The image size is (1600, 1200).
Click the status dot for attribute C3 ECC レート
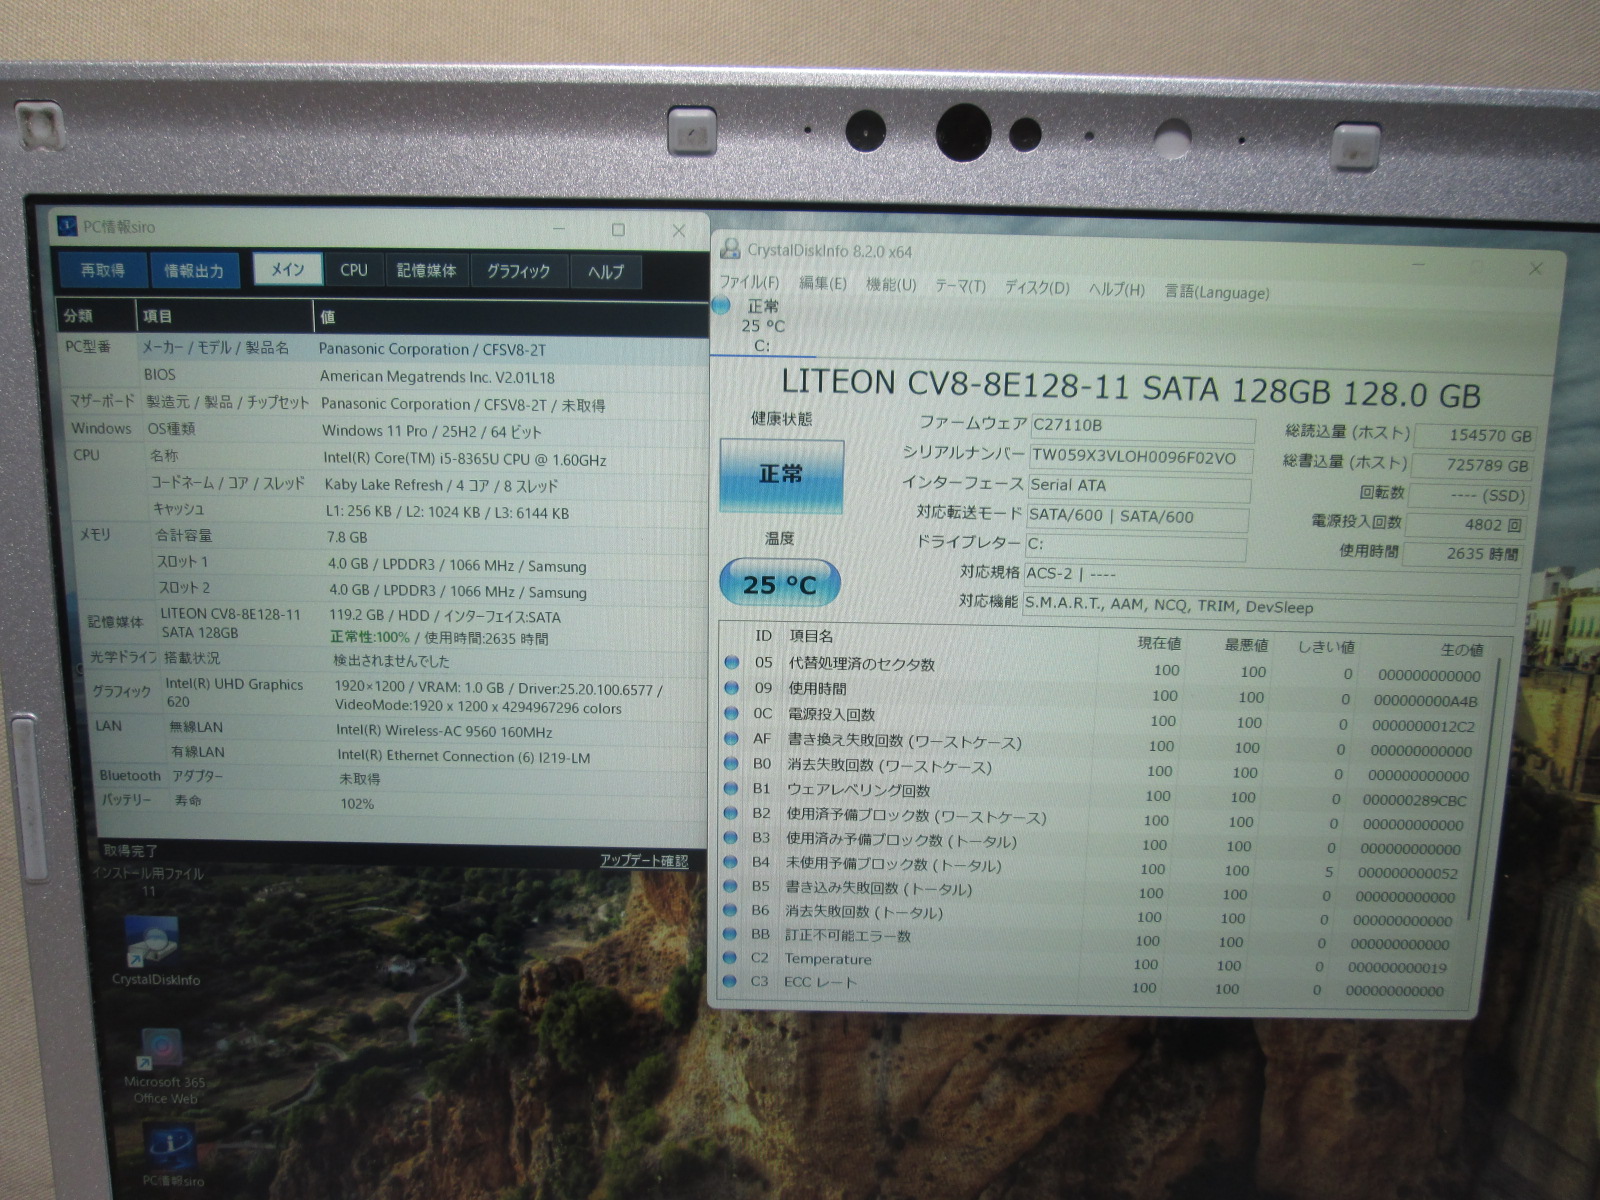[x=731, y=981]
